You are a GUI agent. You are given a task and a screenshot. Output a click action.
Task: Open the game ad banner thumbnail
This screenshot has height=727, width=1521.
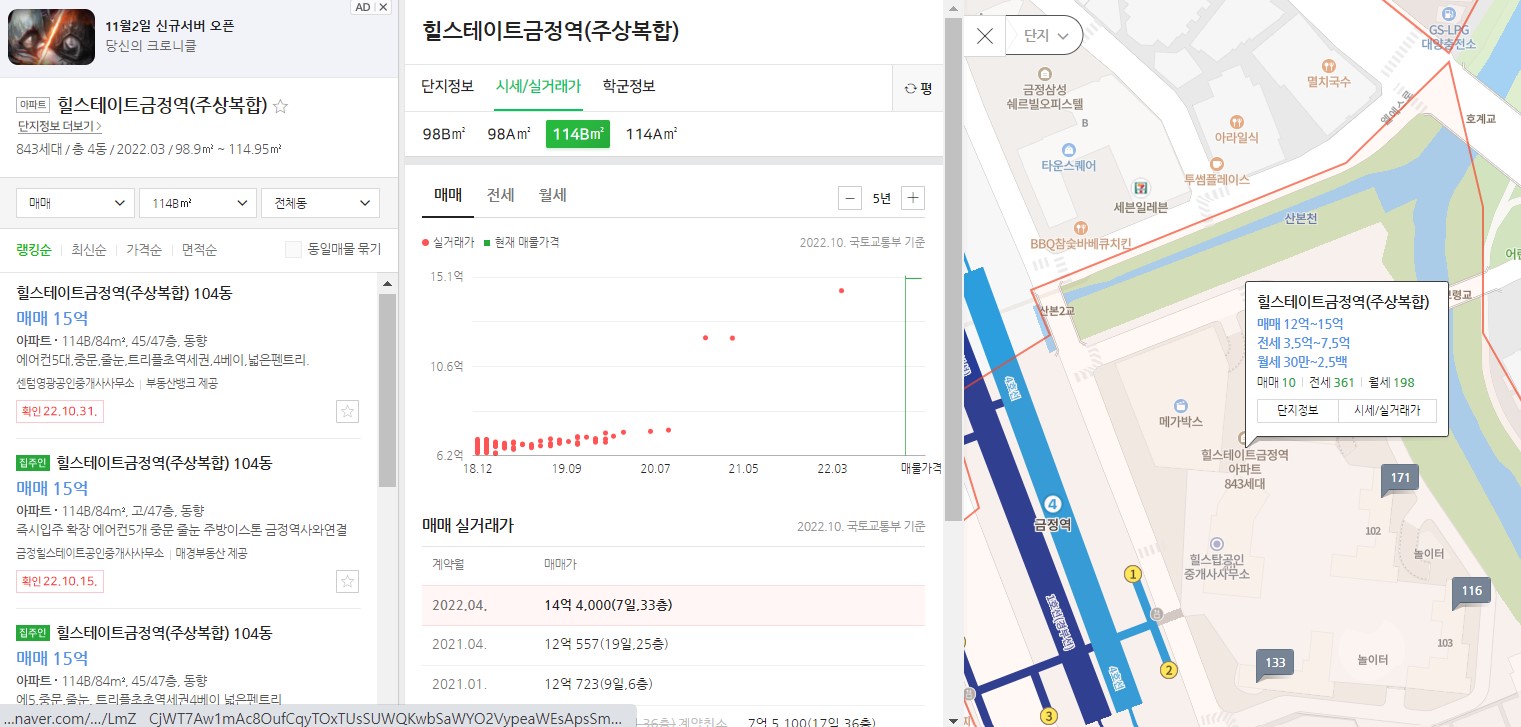tap(52, 37)
